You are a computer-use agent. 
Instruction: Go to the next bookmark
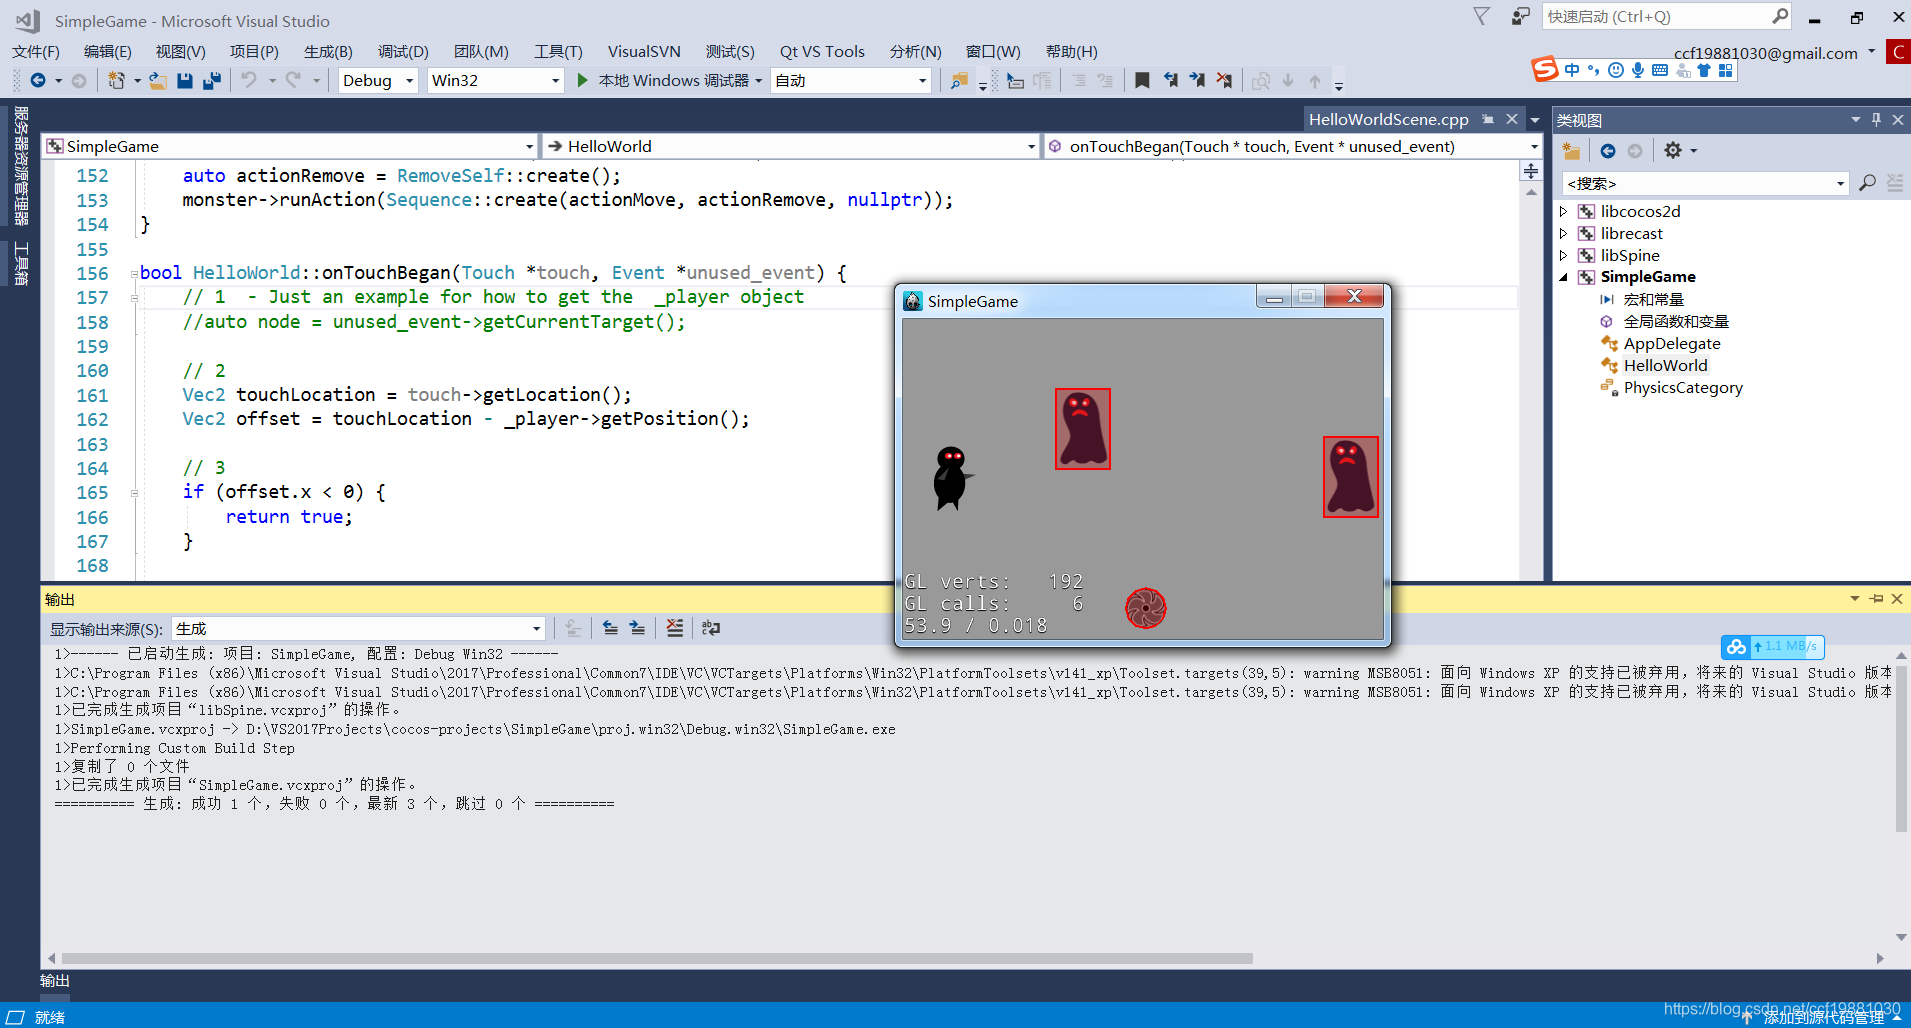pos(1197,80)
